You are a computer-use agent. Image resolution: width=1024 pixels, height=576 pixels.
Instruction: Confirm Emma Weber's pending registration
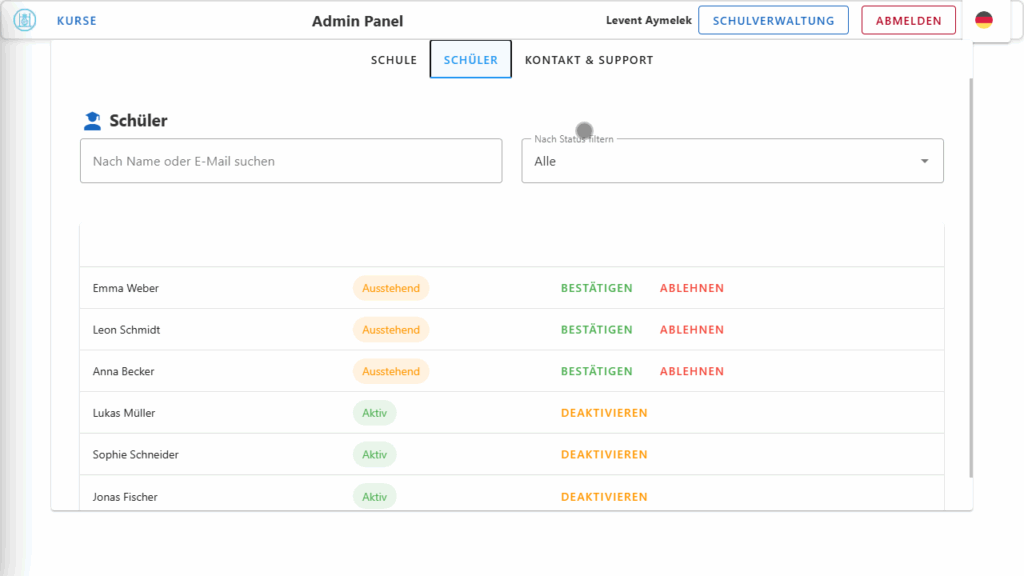pyautogui.click(x=596, y=288)
